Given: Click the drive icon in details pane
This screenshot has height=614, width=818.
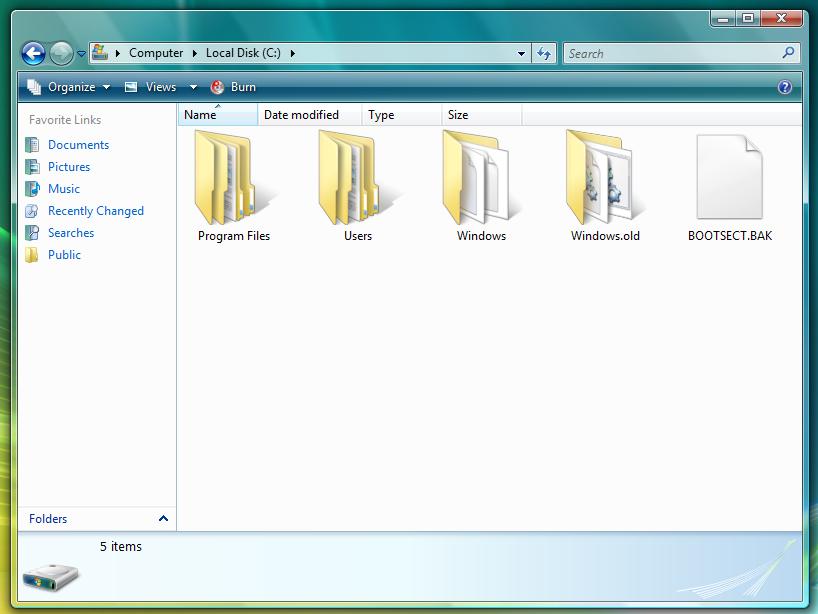Looking at the screenshot, I should pos(50,577).
